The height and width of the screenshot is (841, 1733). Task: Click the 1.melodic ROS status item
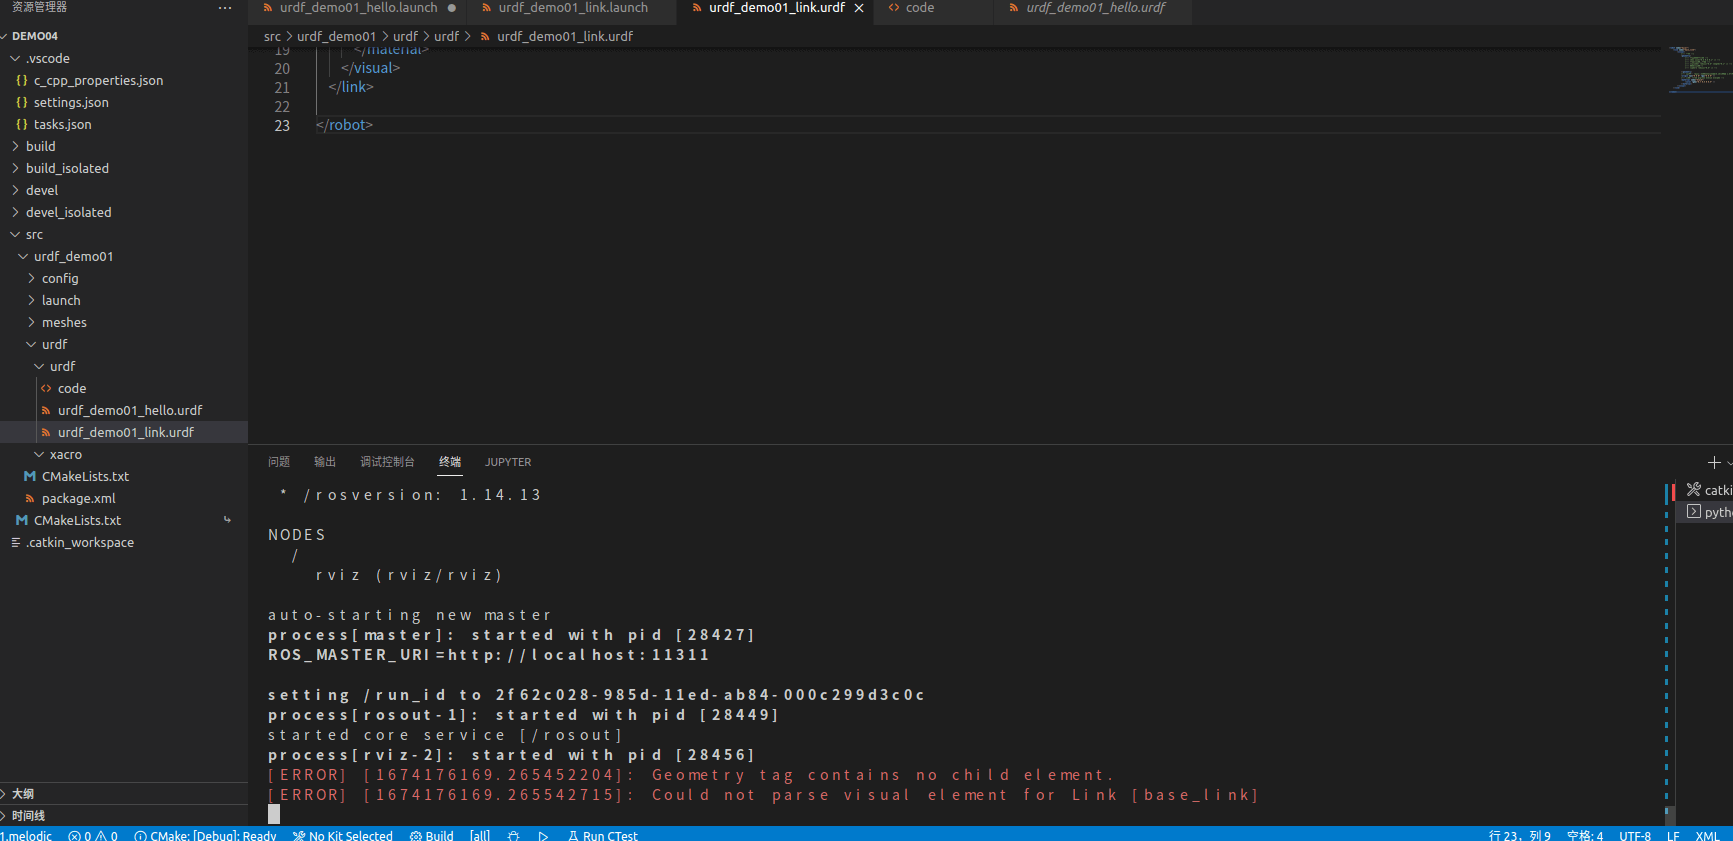[26, 835]
